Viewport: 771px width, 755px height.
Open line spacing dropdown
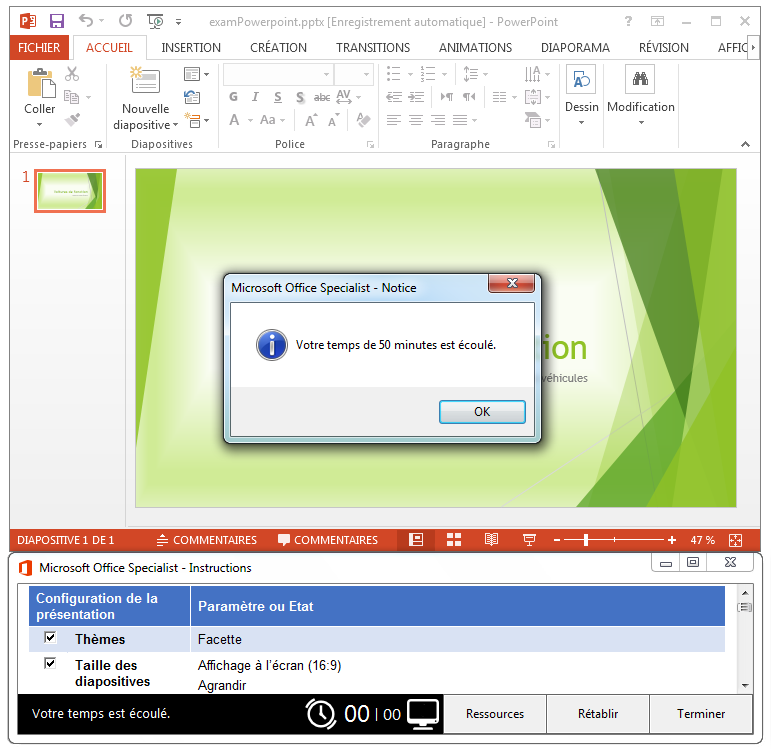click(x=475, y=74)
